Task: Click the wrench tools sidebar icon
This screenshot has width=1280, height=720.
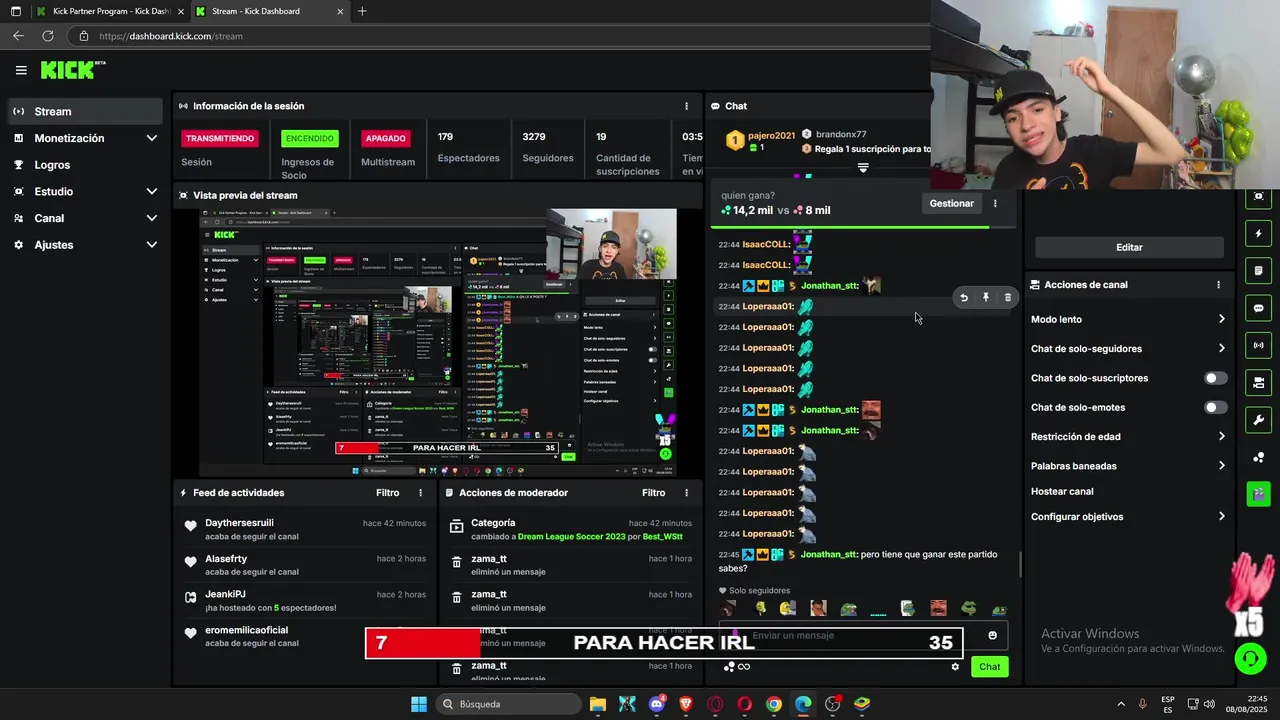Action: coord(1258,420)
